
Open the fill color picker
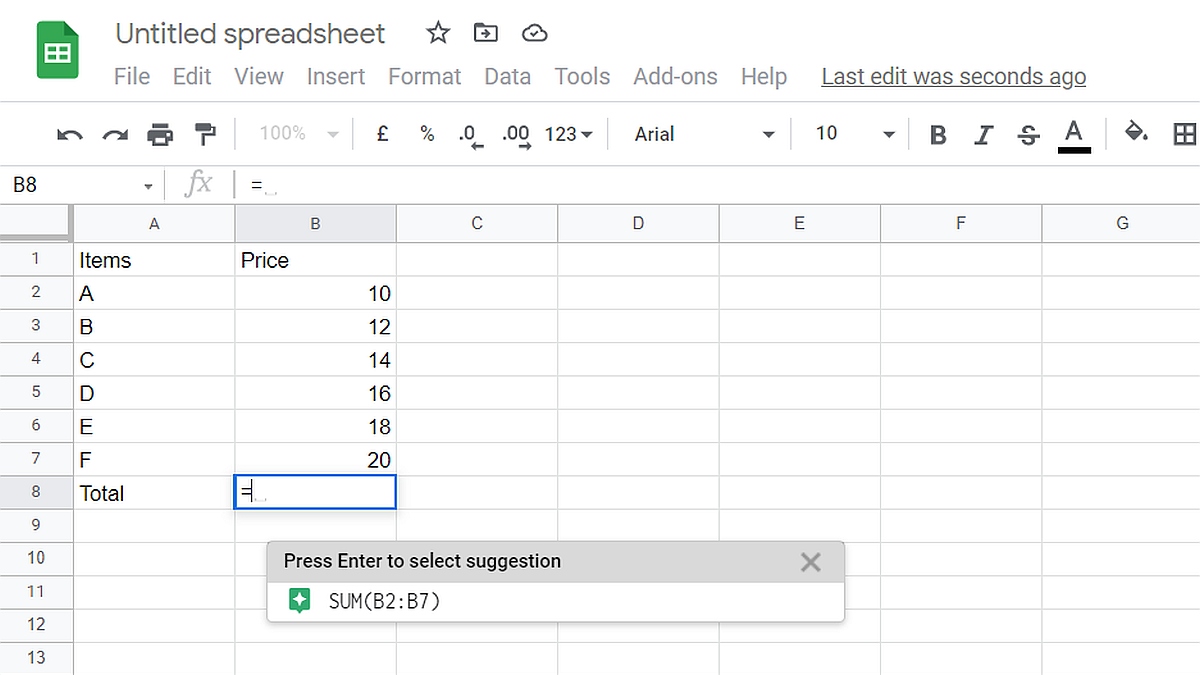[x=1136, y=133]
